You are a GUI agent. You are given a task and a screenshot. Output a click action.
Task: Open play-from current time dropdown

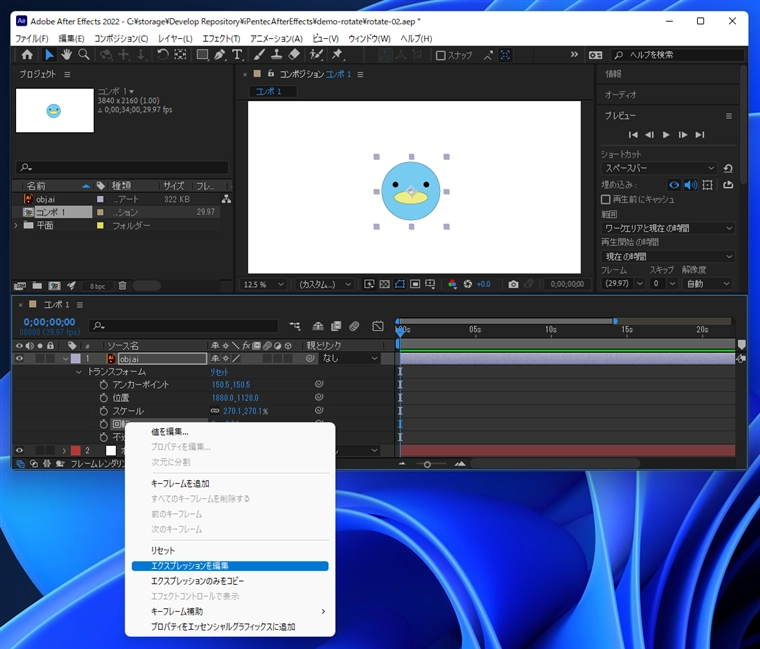(x=668, y=256)
